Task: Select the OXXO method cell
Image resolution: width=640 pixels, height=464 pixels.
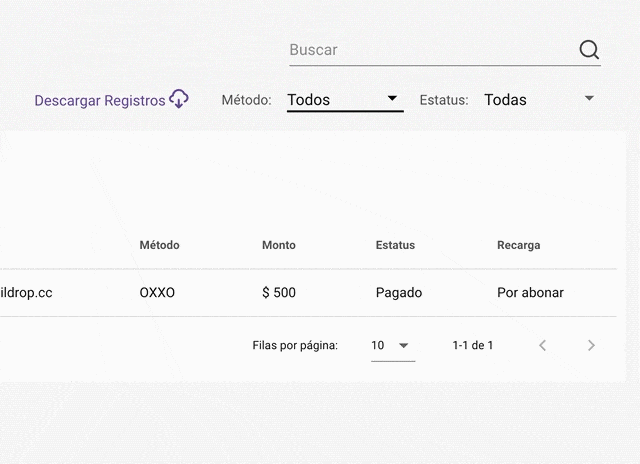Action: pos(157,293)
